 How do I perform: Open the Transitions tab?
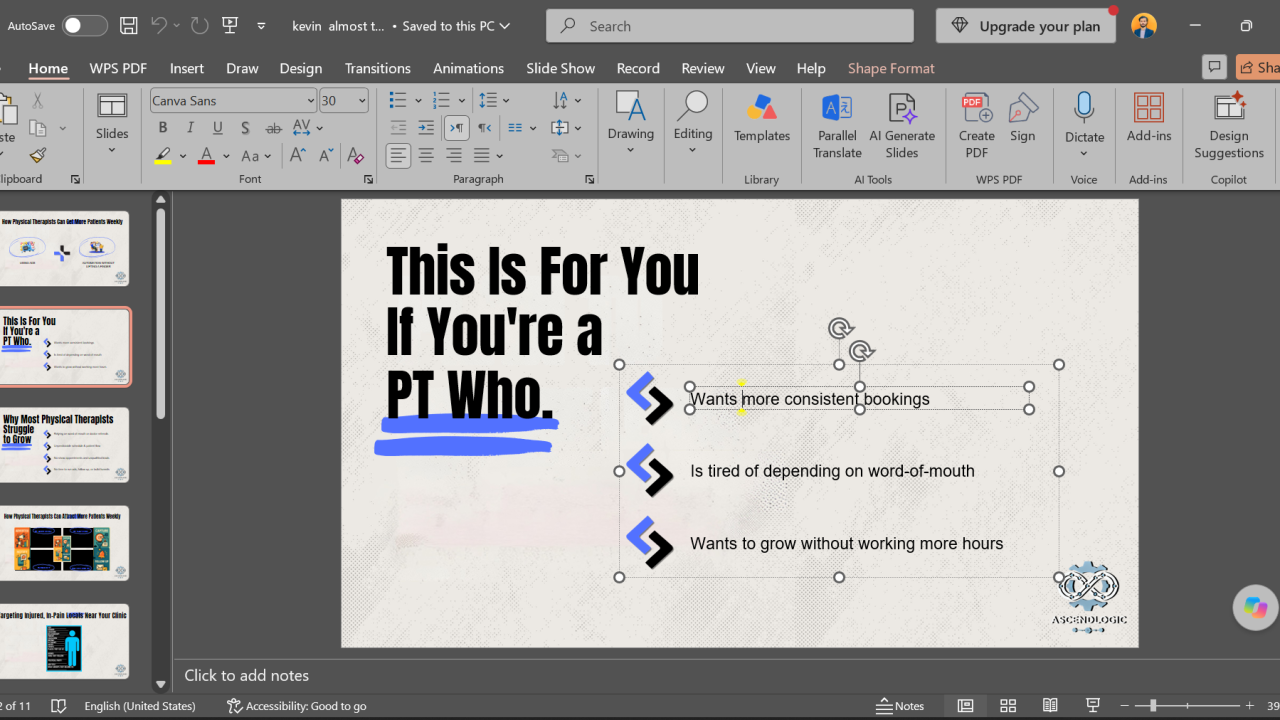(x=378, y=68)
